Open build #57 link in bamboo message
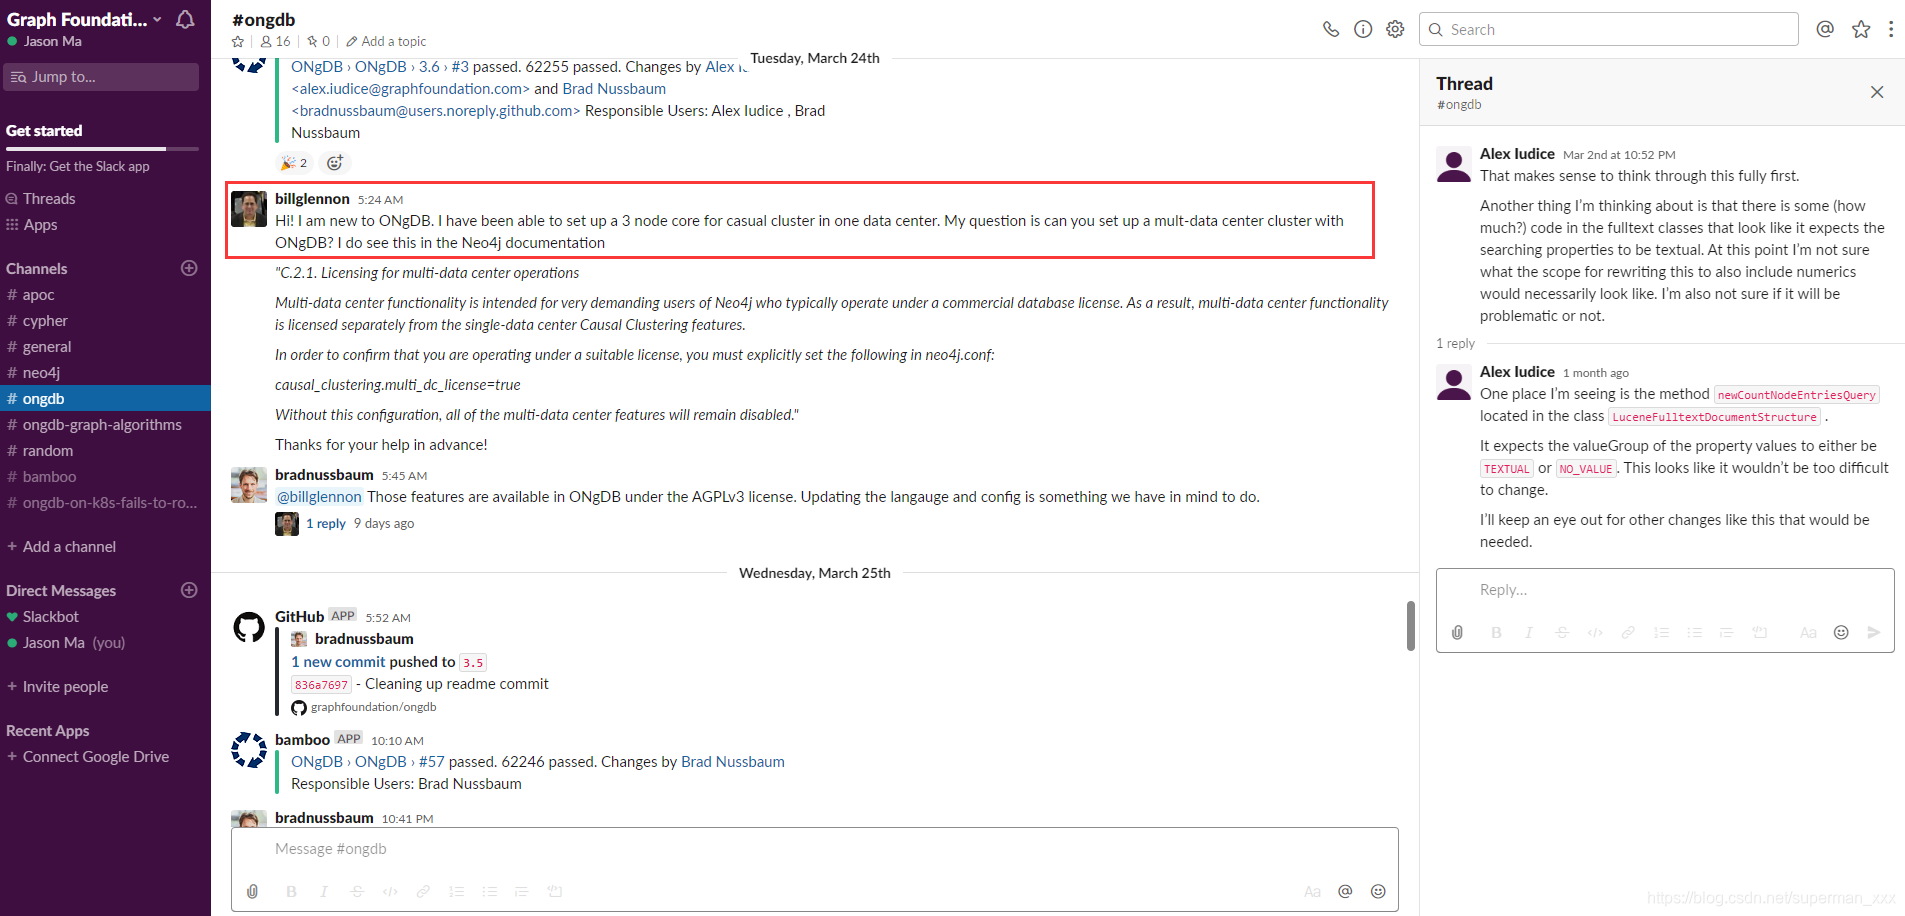Image resolution: width=1905 pixels, height=916 pixels. click(432, 762)
